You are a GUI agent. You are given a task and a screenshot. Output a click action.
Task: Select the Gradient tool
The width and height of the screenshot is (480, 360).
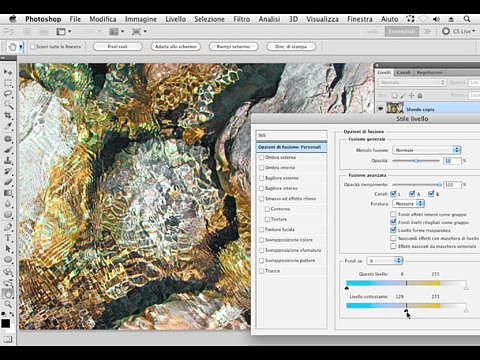[8, 193]
